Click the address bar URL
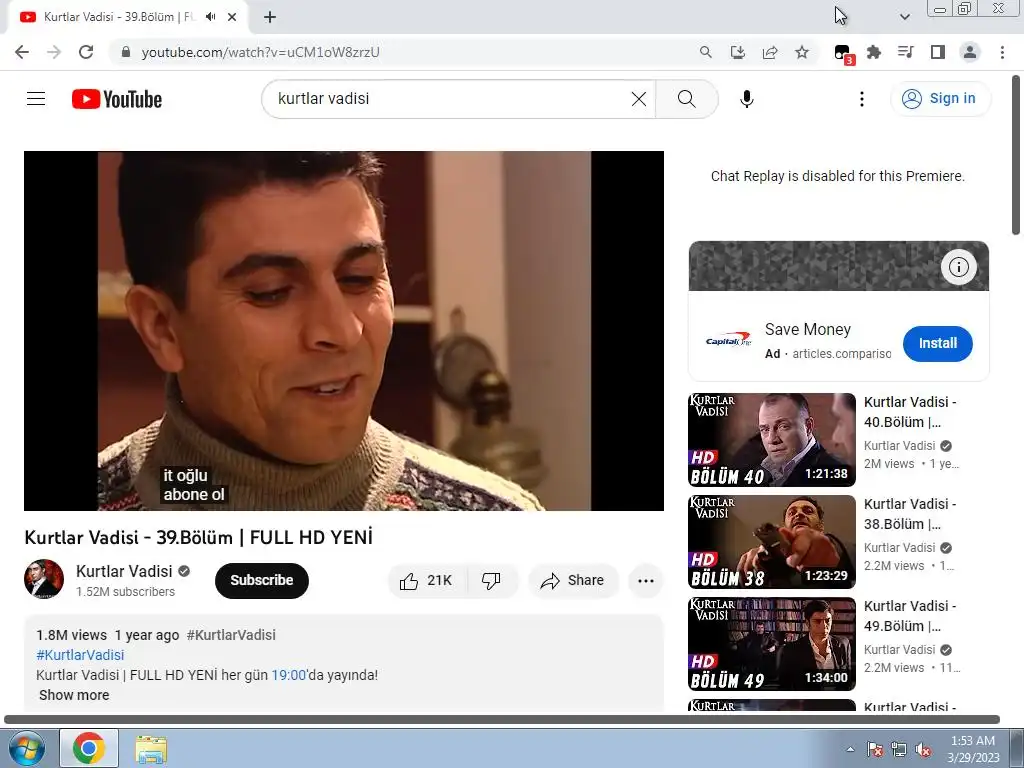Image resolution: width=1024 pixels, height=768 pixels. click(261, 52)
